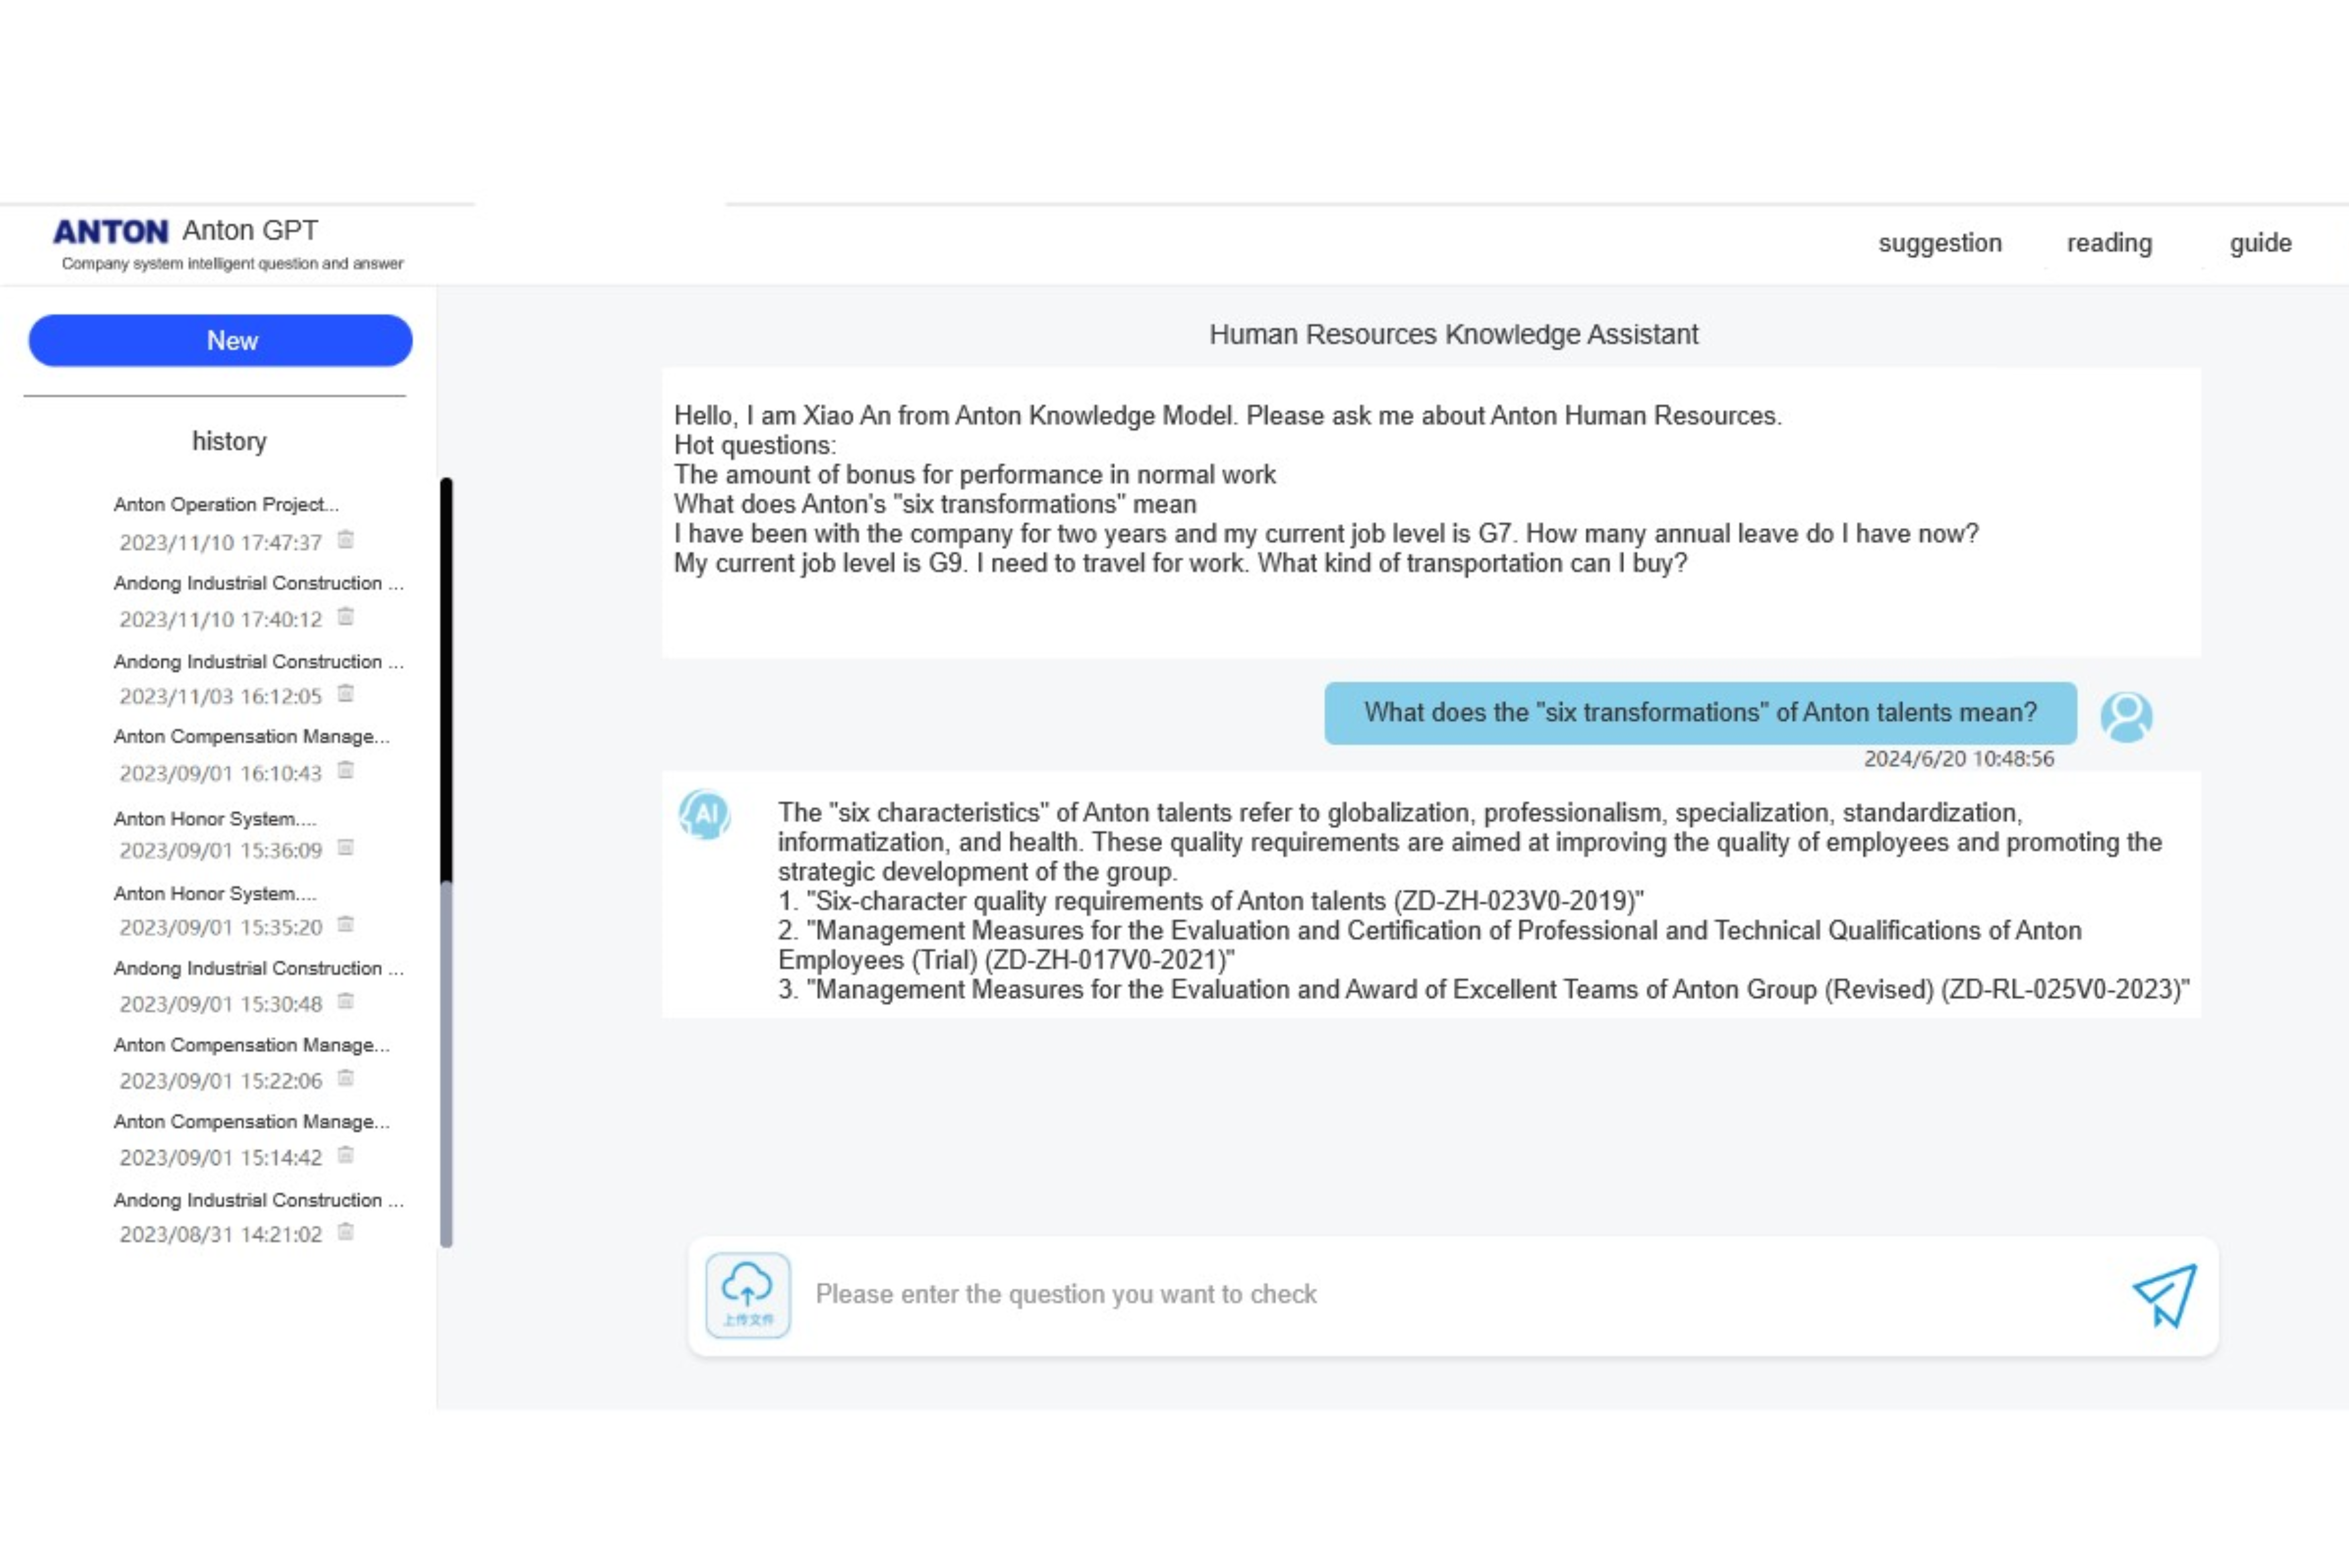Click the user's six transformations question bubble
The image size is (2349, 1568).
click(x=1700, y=713)
